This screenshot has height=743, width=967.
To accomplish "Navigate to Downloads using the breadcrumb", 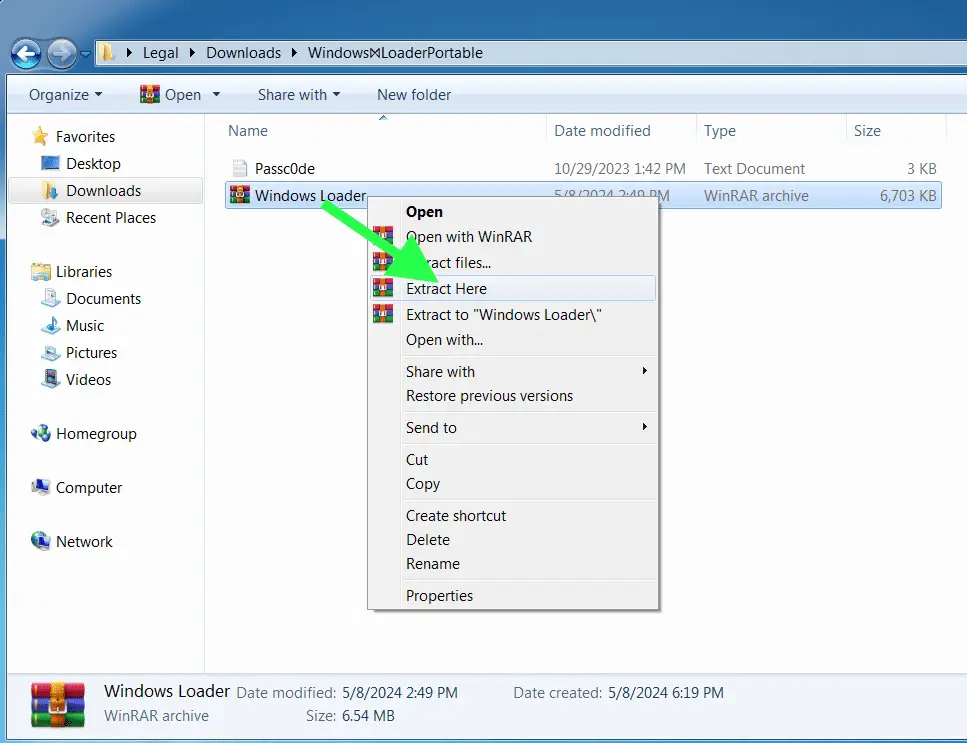I will 243,53.
